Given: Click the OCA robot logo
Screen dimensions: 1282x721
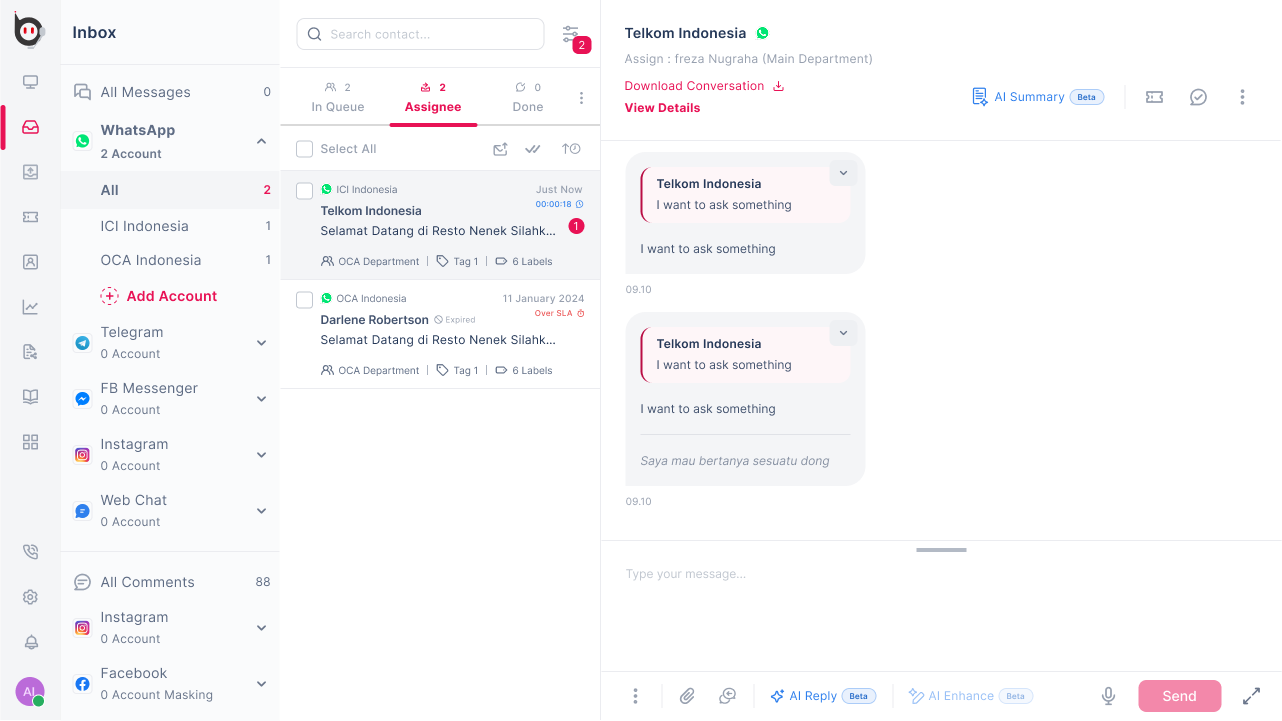Looking at the screenshot, I should [x=30, y=30].
